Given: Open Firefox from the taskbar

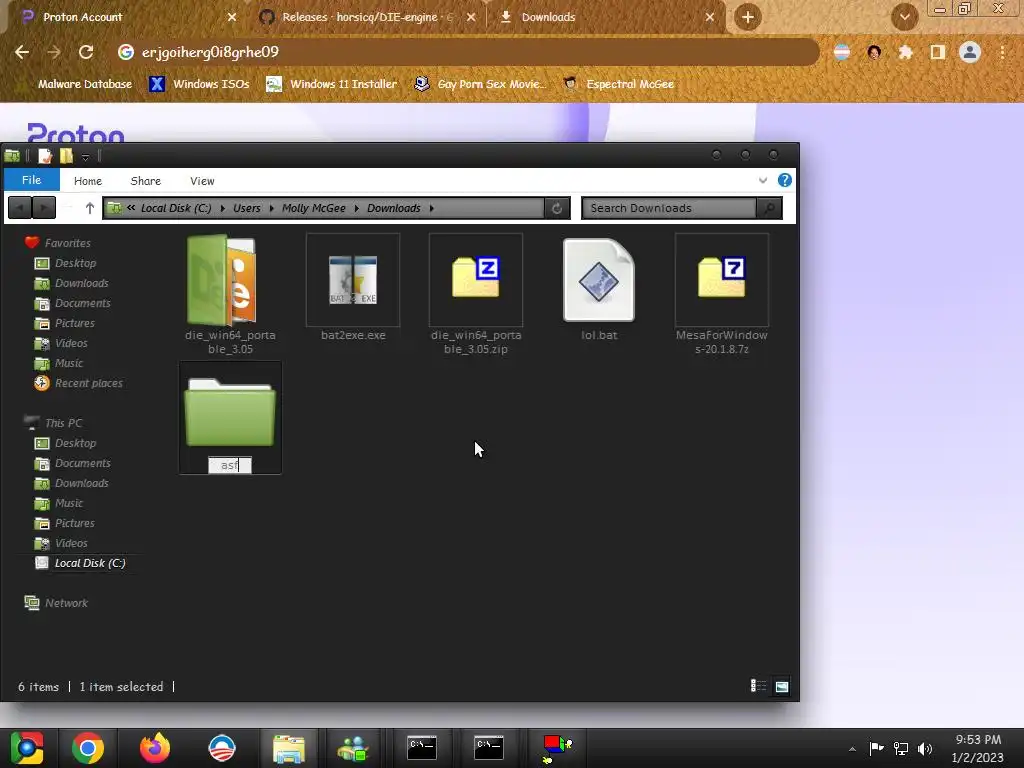Looking at the screenshot, I should (x=155, y=747).
